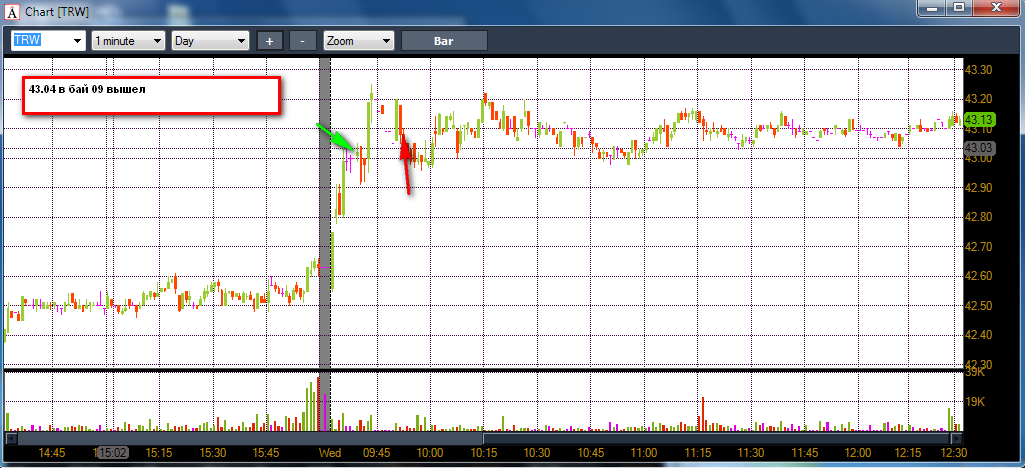The width and height of the screenshot is (1025, 468).
Task: Click the 15:02 time cursor label
Action: click(112, 452)
